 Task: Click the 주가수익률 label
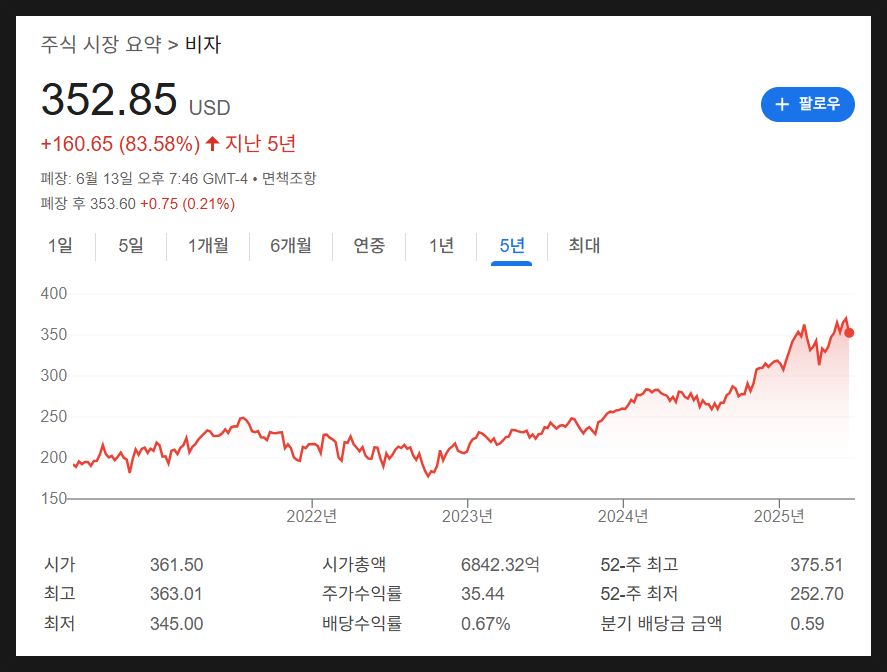[362, 594]
